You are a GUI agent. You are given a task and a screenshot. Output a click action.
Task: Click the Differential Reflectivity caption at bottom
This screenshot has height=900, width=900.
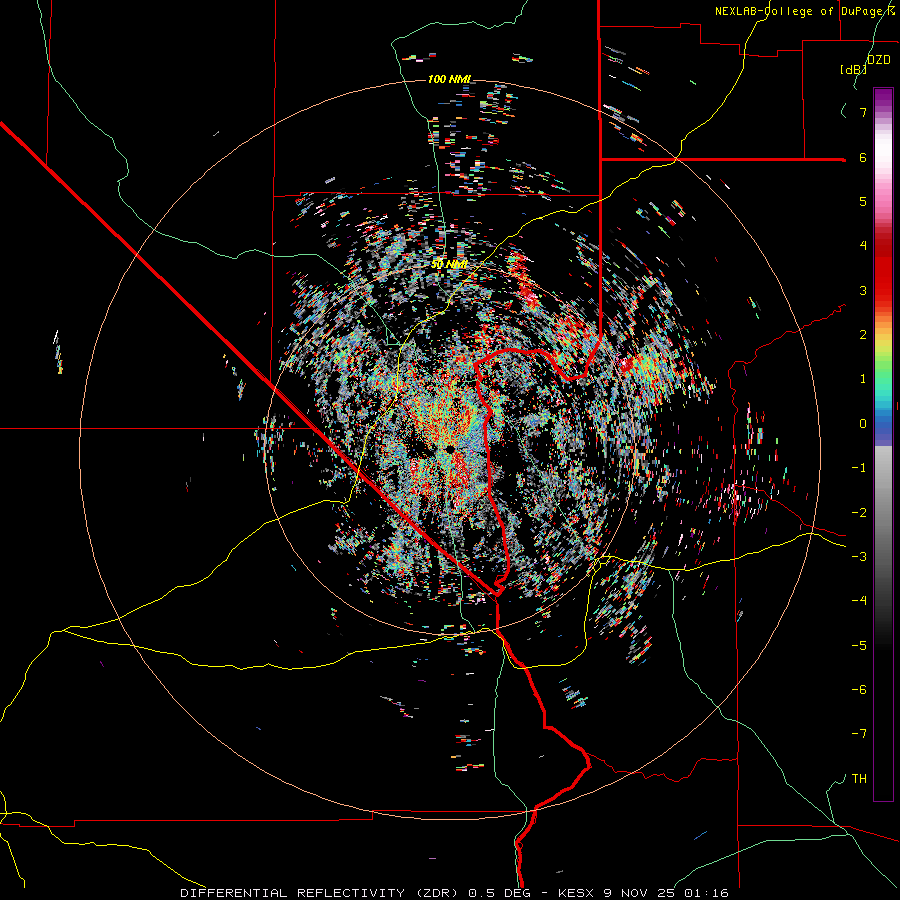coord(454,893)
